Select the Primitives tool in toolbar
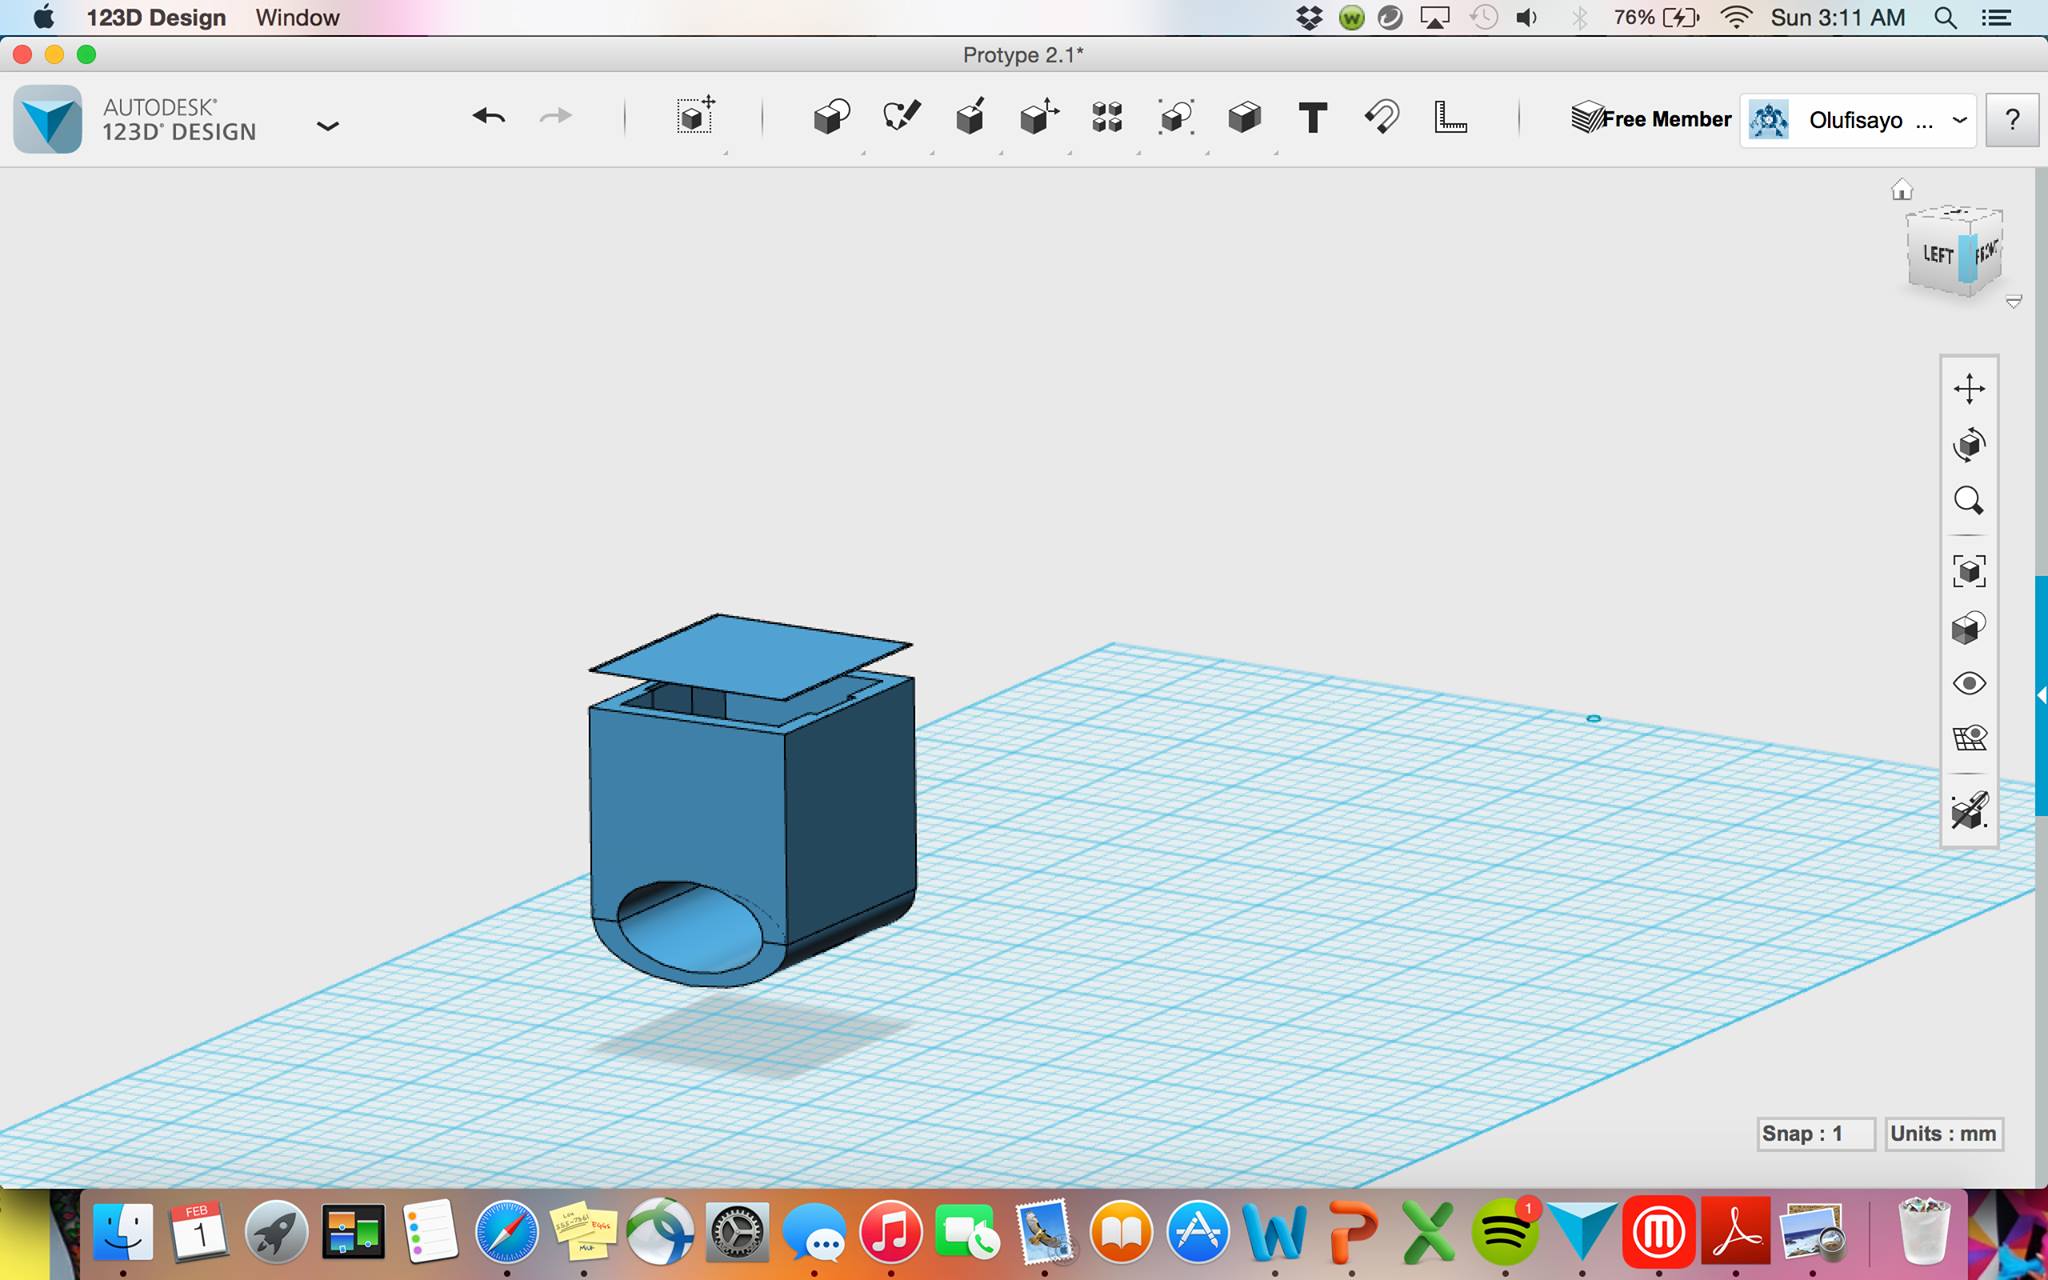 (x=831, y=118)
